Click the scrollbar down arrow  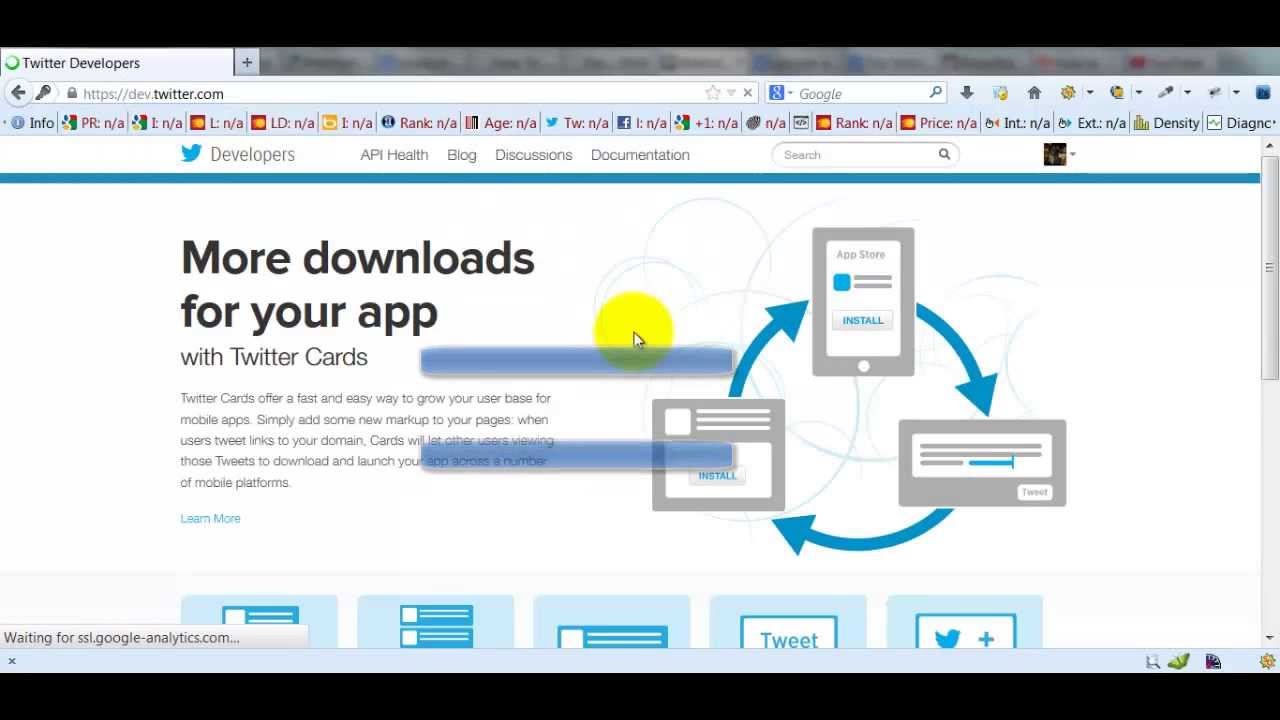[x=1270, y=637]
